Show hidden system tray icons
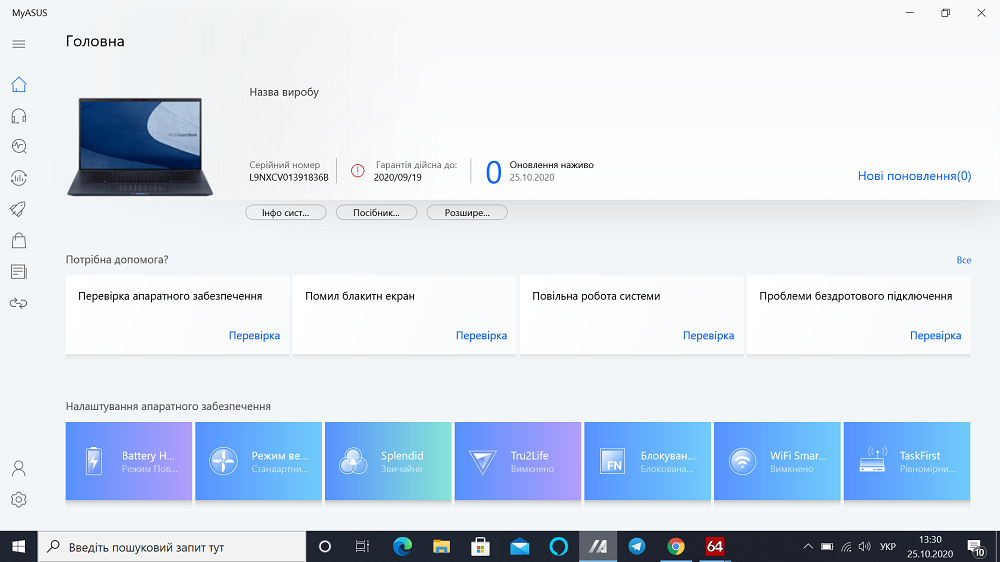The width and height of the screenshot is (1000, 562). pyautogui.click(x=807, y=547)
